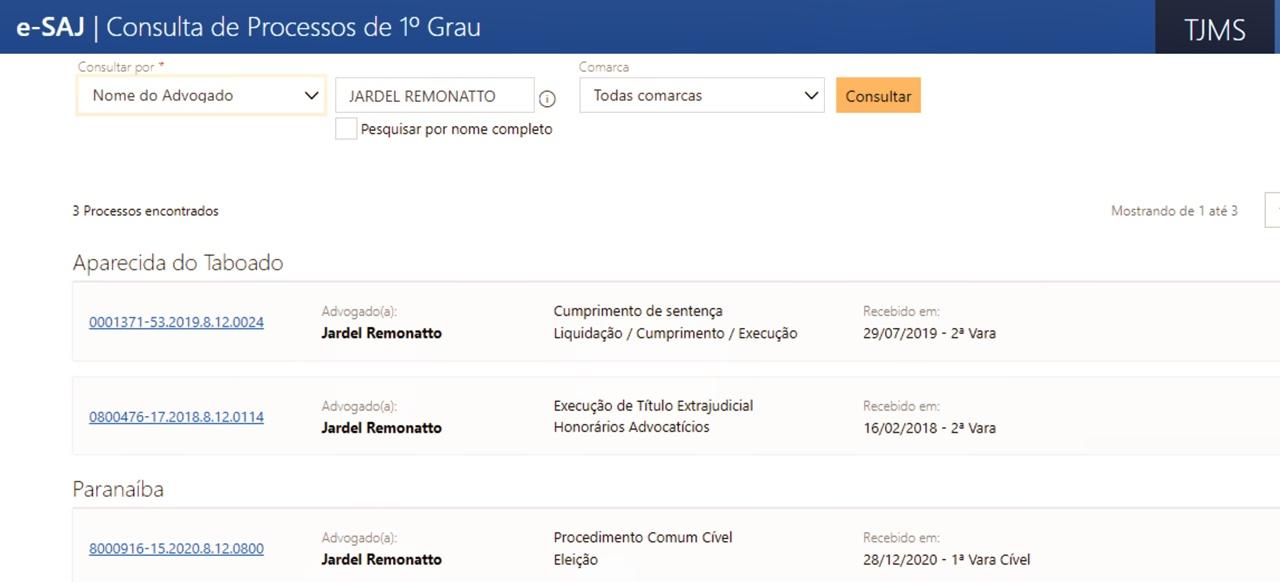The width and height of the screenshot is (1280, 582).
Task: Expand the Comarca 'Todas comarcas' dropdown
Action: click(702, 96)
